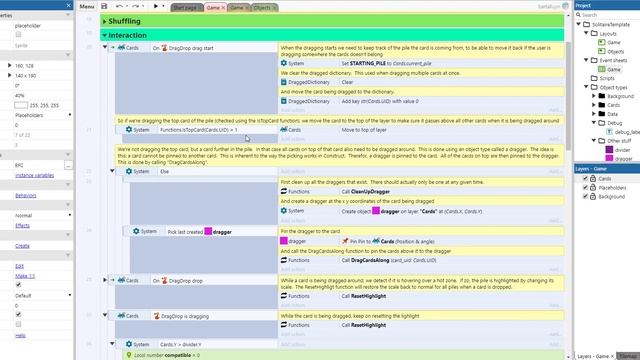The image size is (640, 360).
Task: Click the Redo arrow icon
Action: [136, 6]
